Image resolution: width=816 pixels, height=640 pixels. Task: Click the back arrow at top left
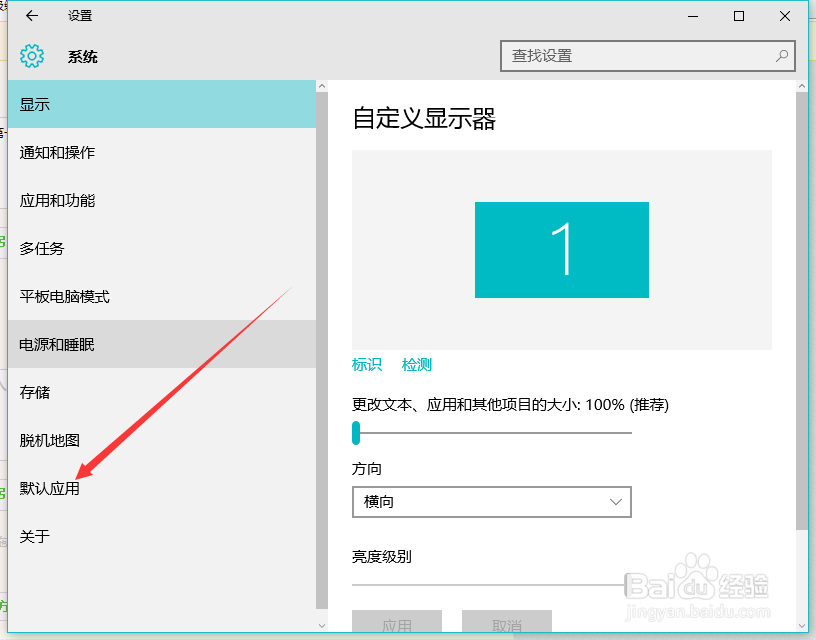[30, 16]
